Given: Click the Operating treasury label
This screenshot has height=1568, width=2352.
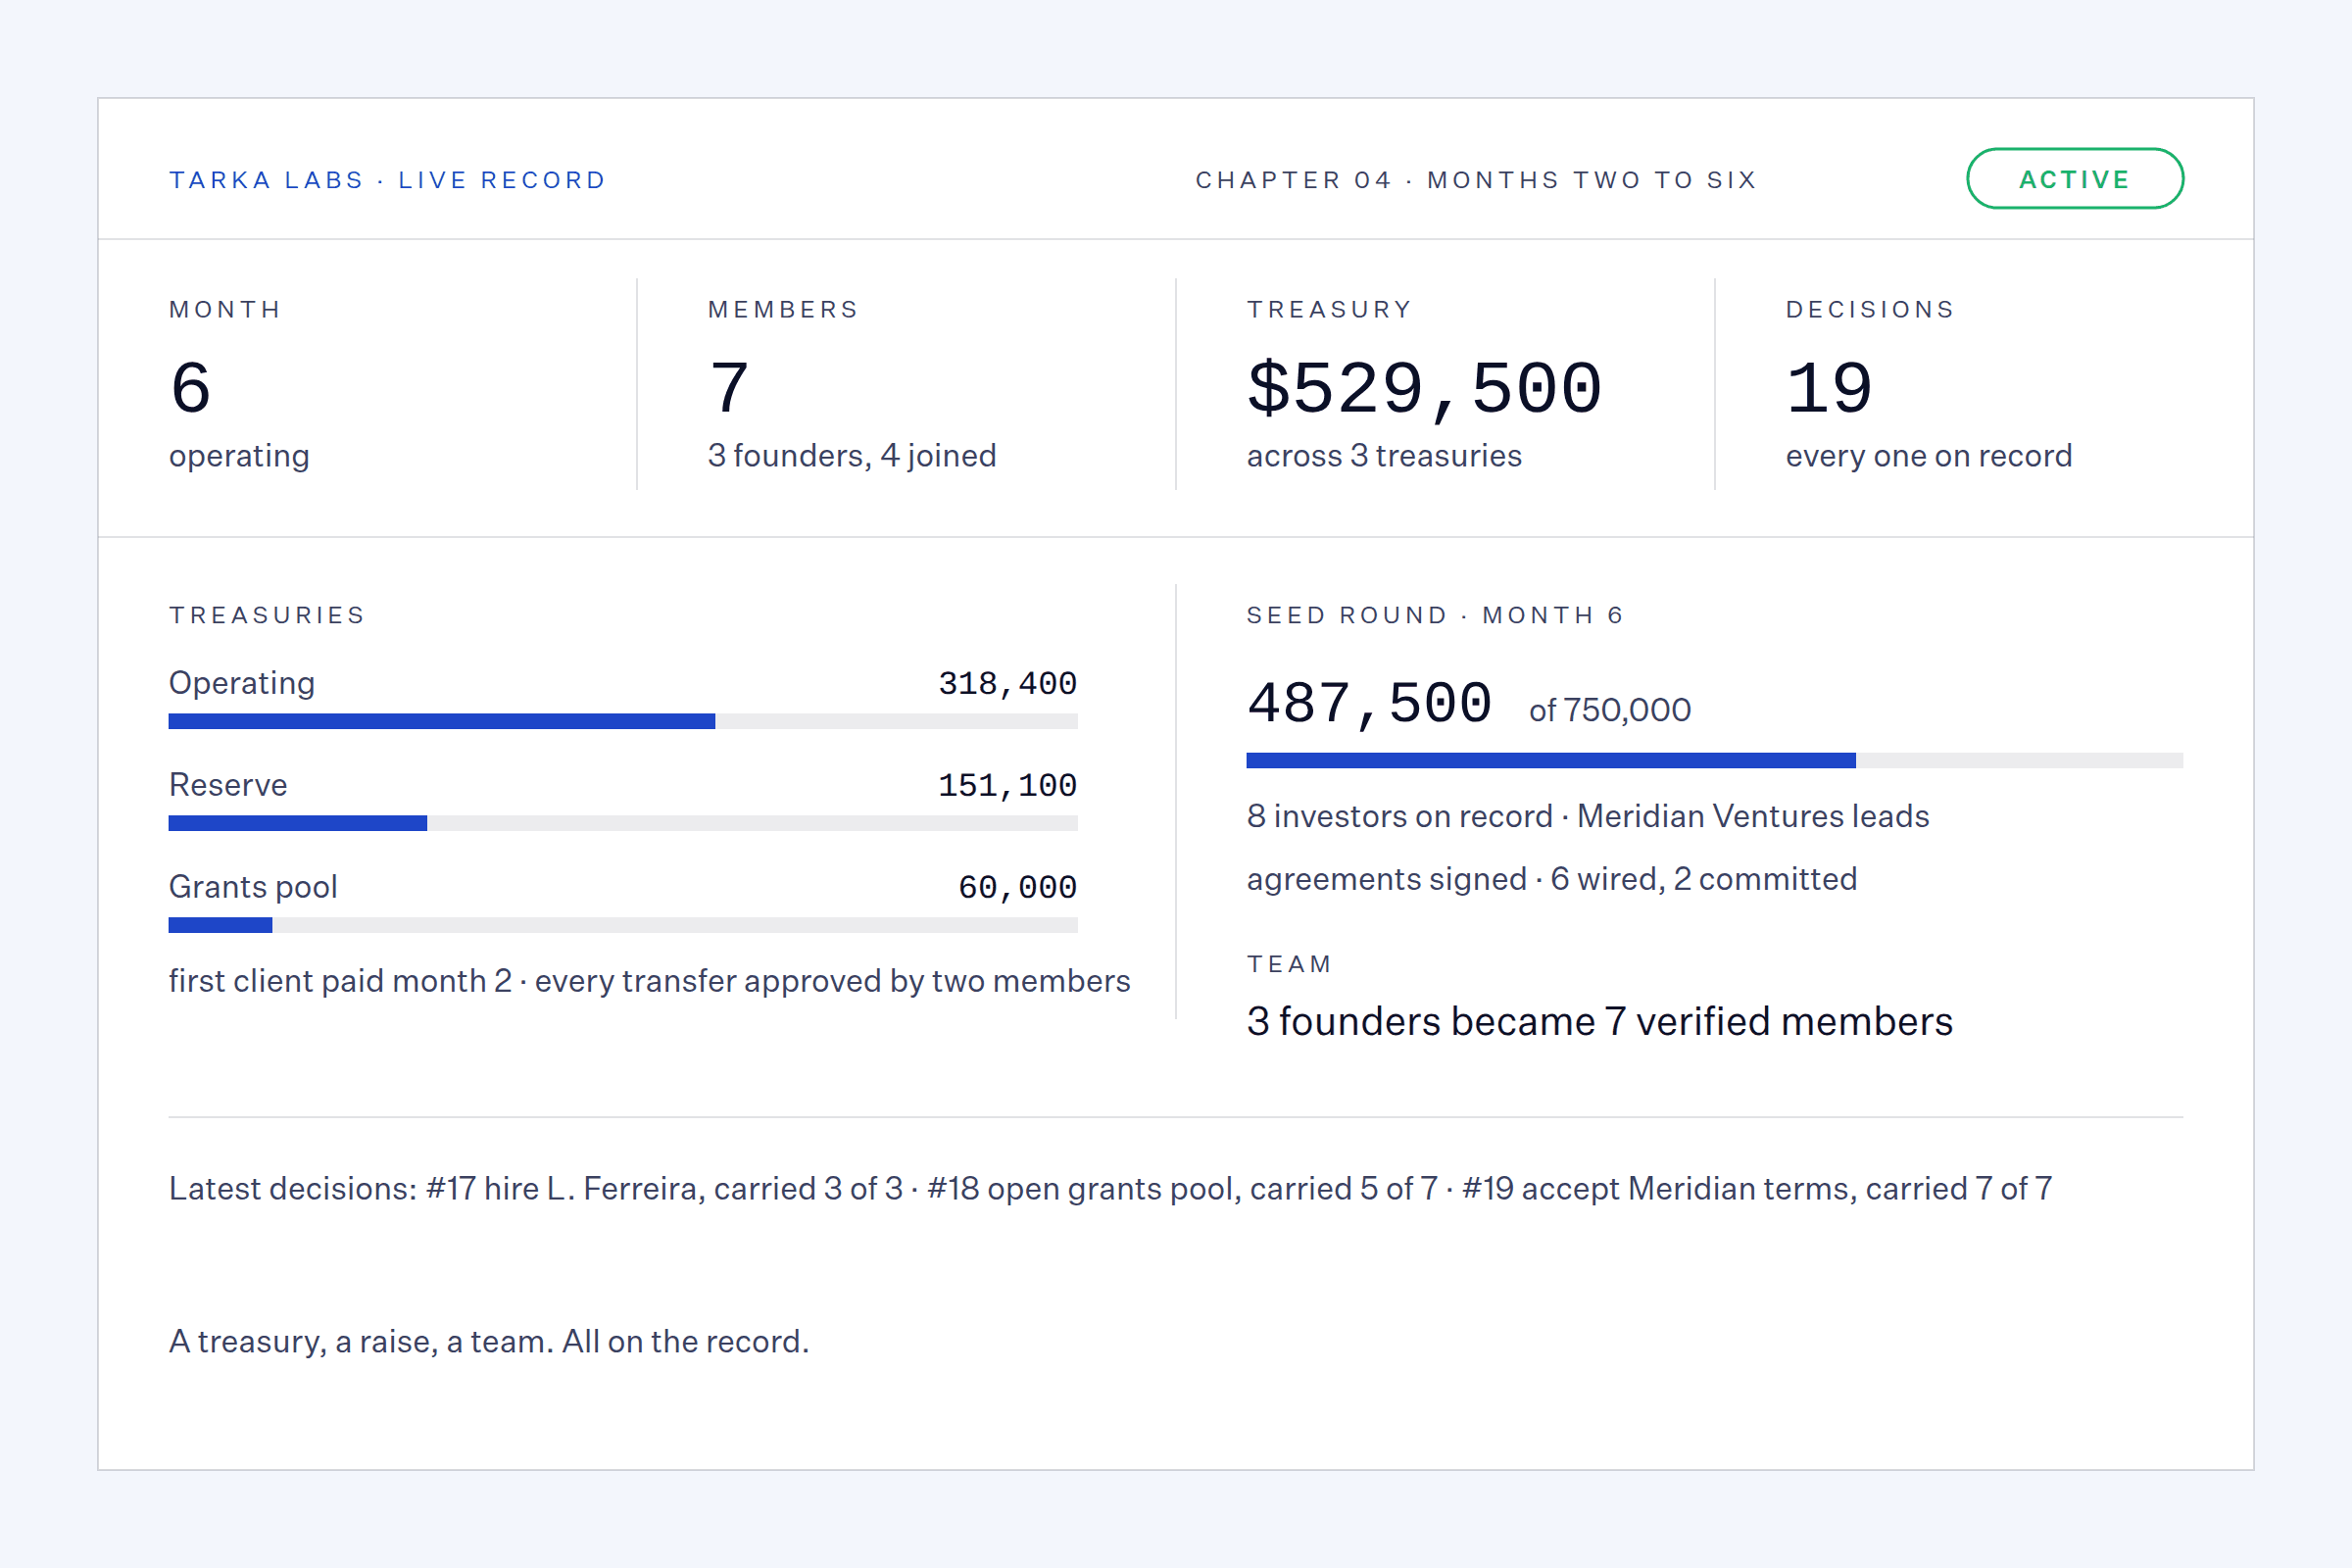Looking at the screenshot, I should [242, 683].
